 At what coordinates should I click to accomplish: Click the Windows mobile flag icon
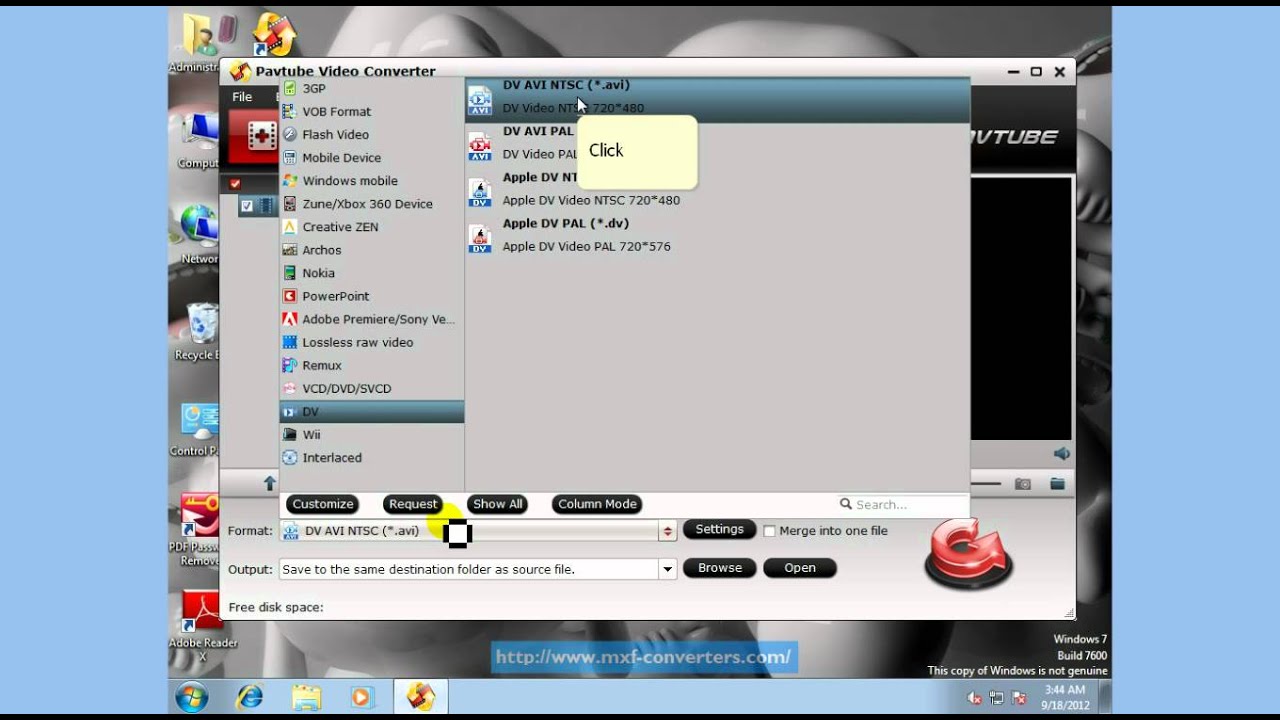coord(290,180)
